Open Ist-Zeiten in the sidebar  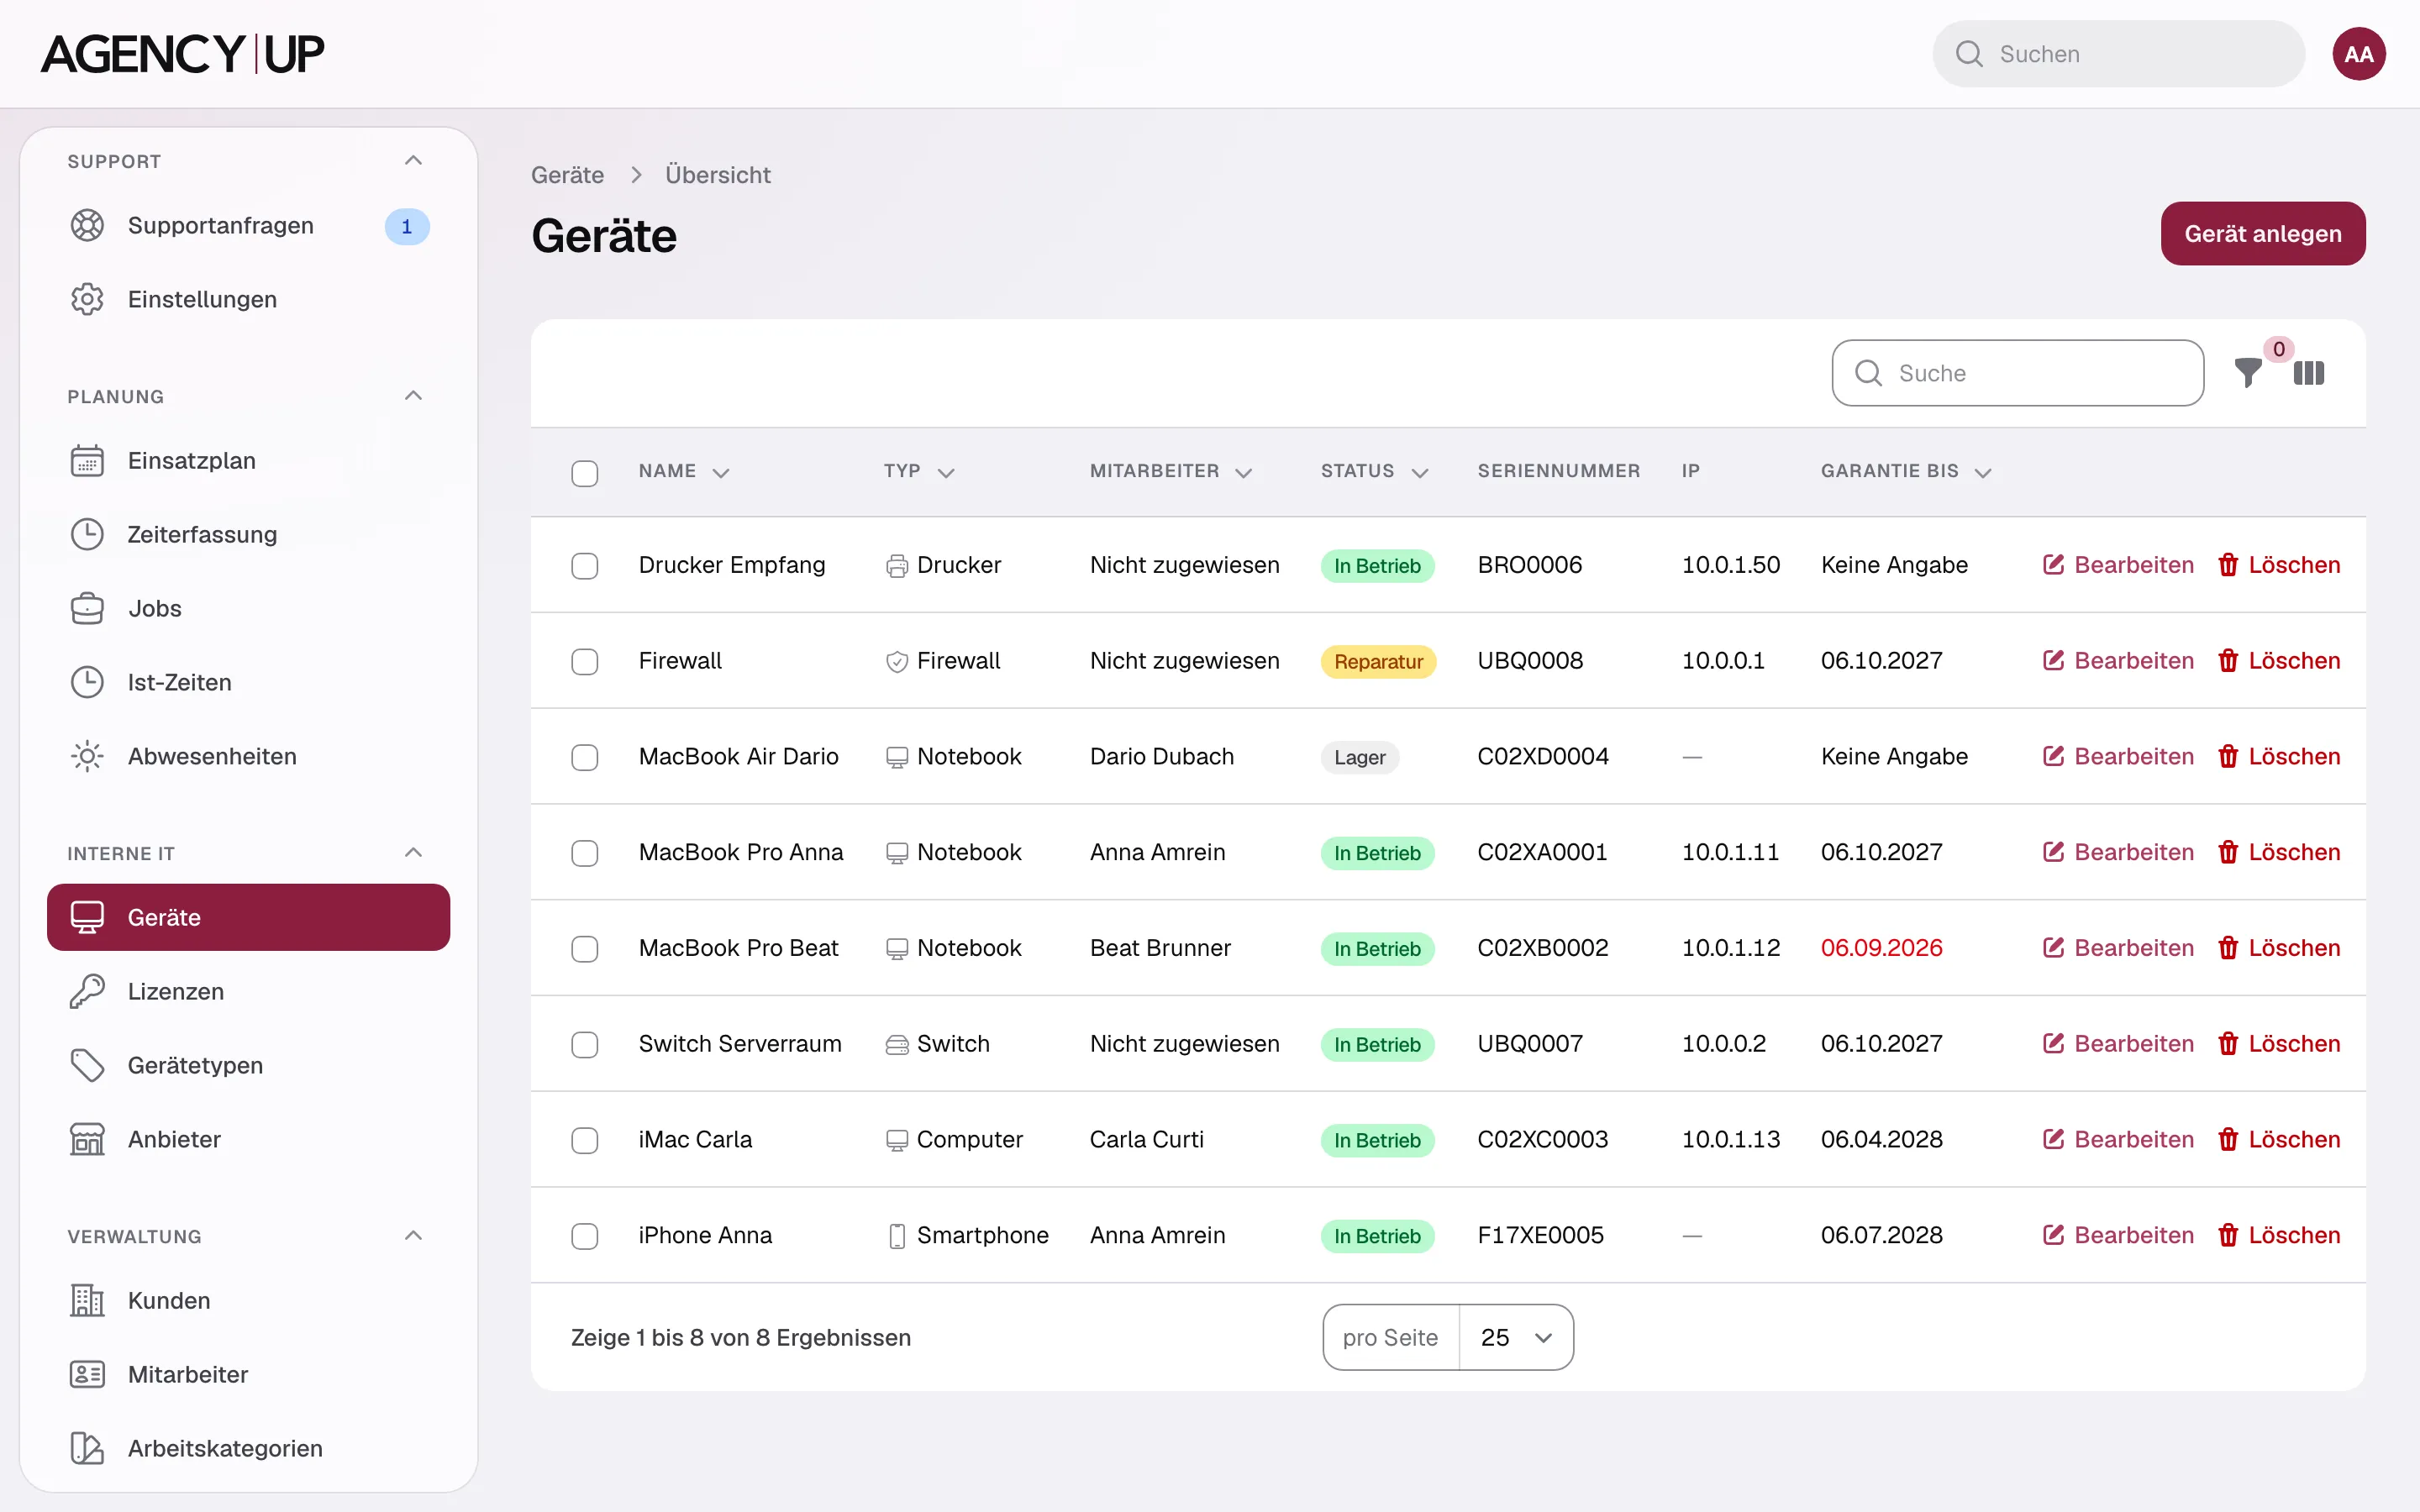tap(248, 682)
